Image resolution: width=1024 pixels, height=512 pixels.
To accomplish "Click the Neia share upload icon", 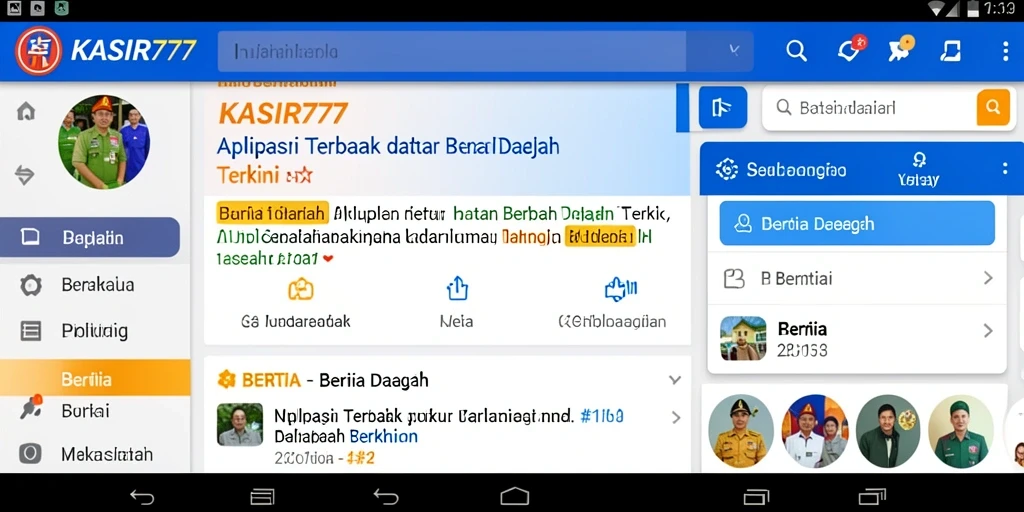I will tap(457, 288).
